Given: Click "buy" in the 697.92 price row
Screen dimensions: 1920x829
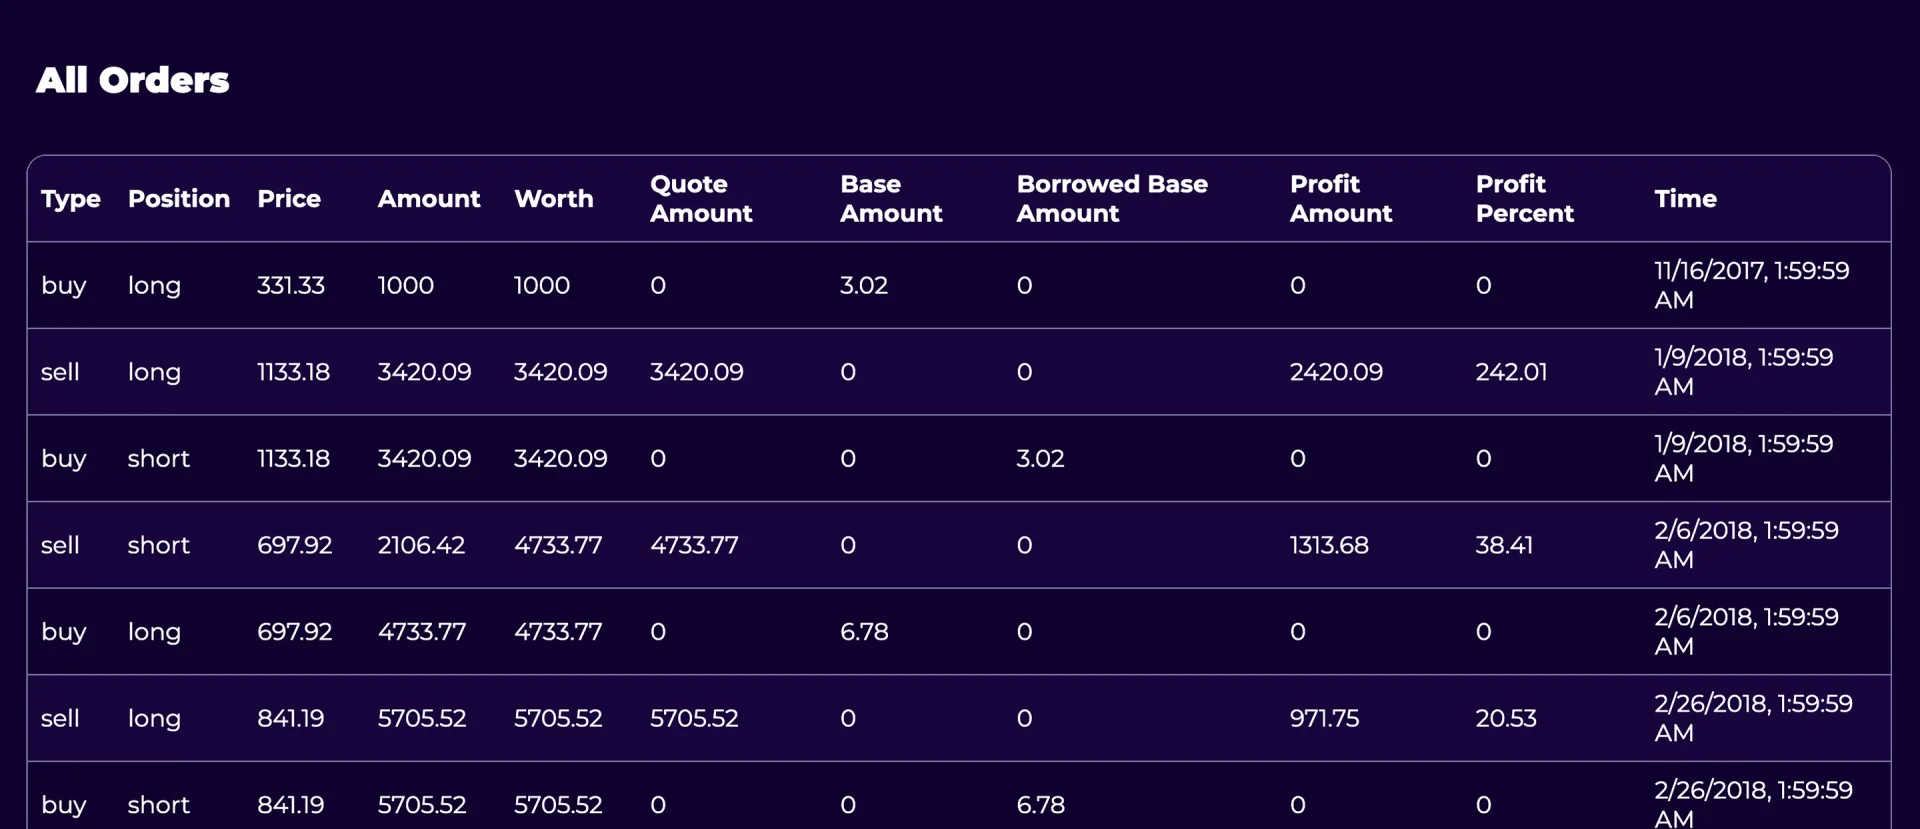Looking at the screenshot, I should click(x=64, y=633).
